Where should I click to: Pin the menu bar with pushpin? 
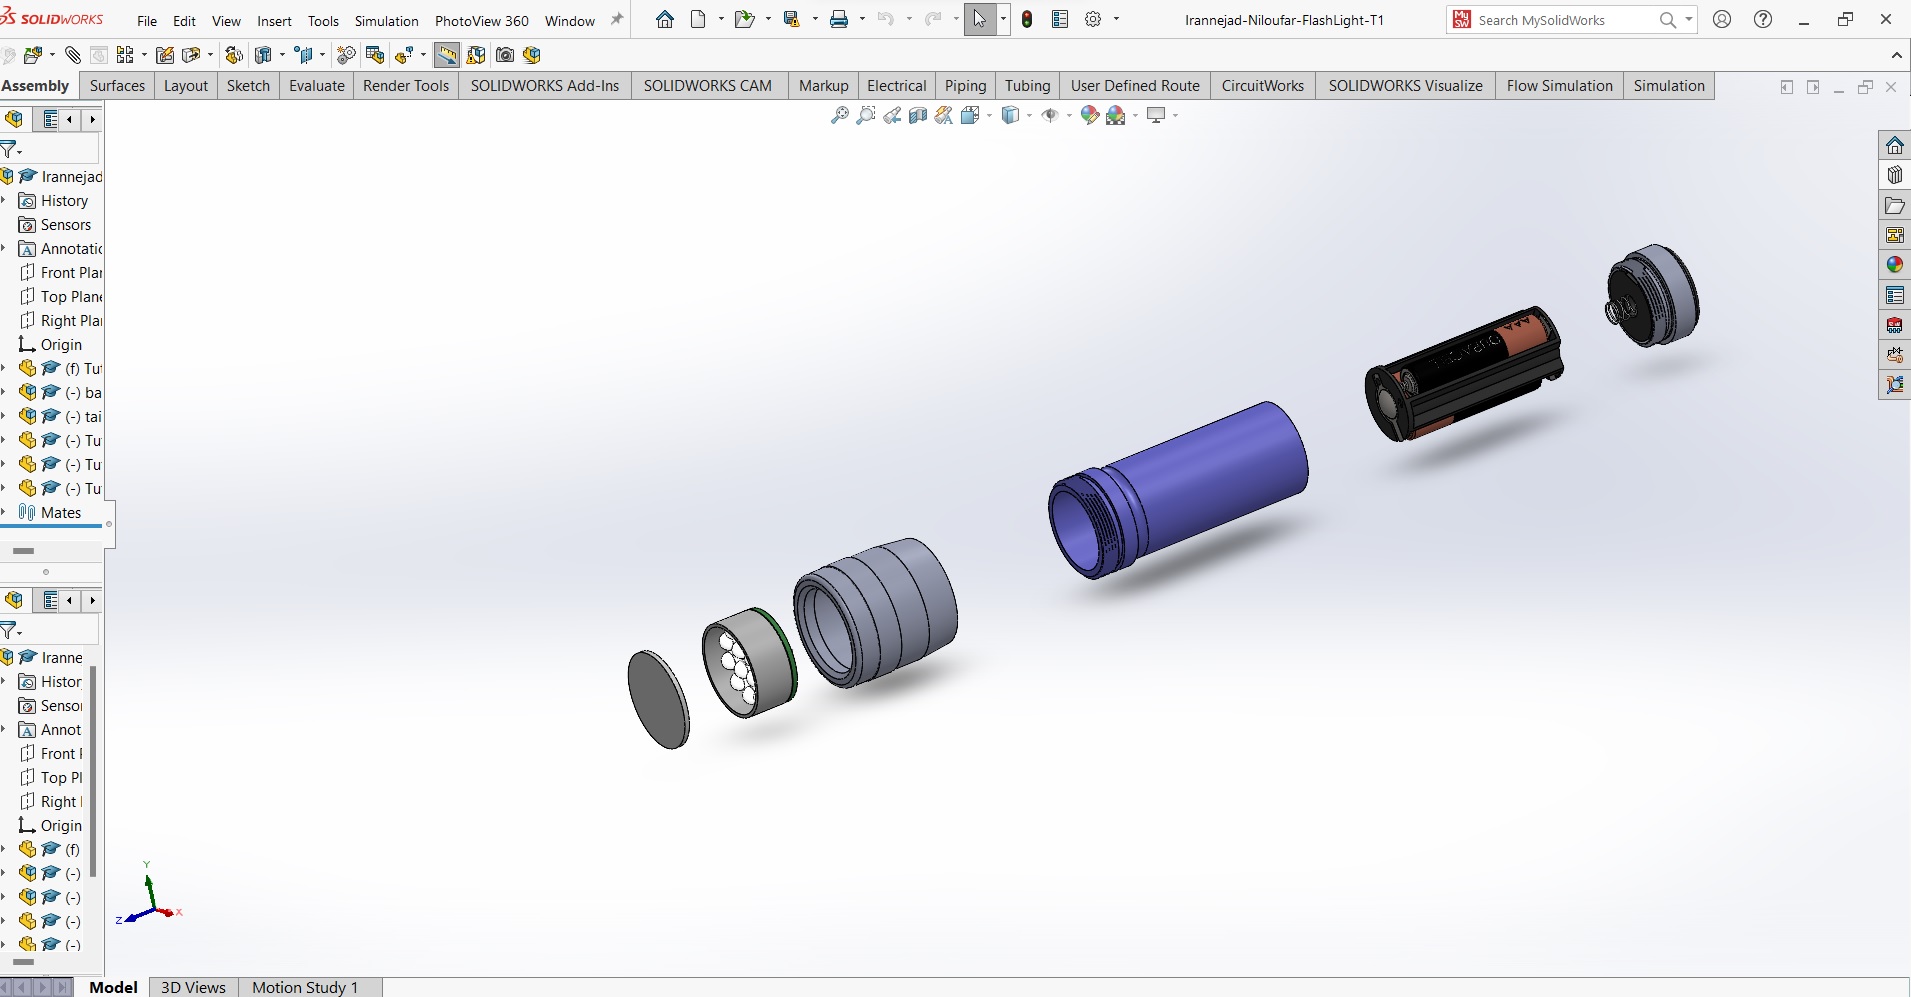(617, 20)
